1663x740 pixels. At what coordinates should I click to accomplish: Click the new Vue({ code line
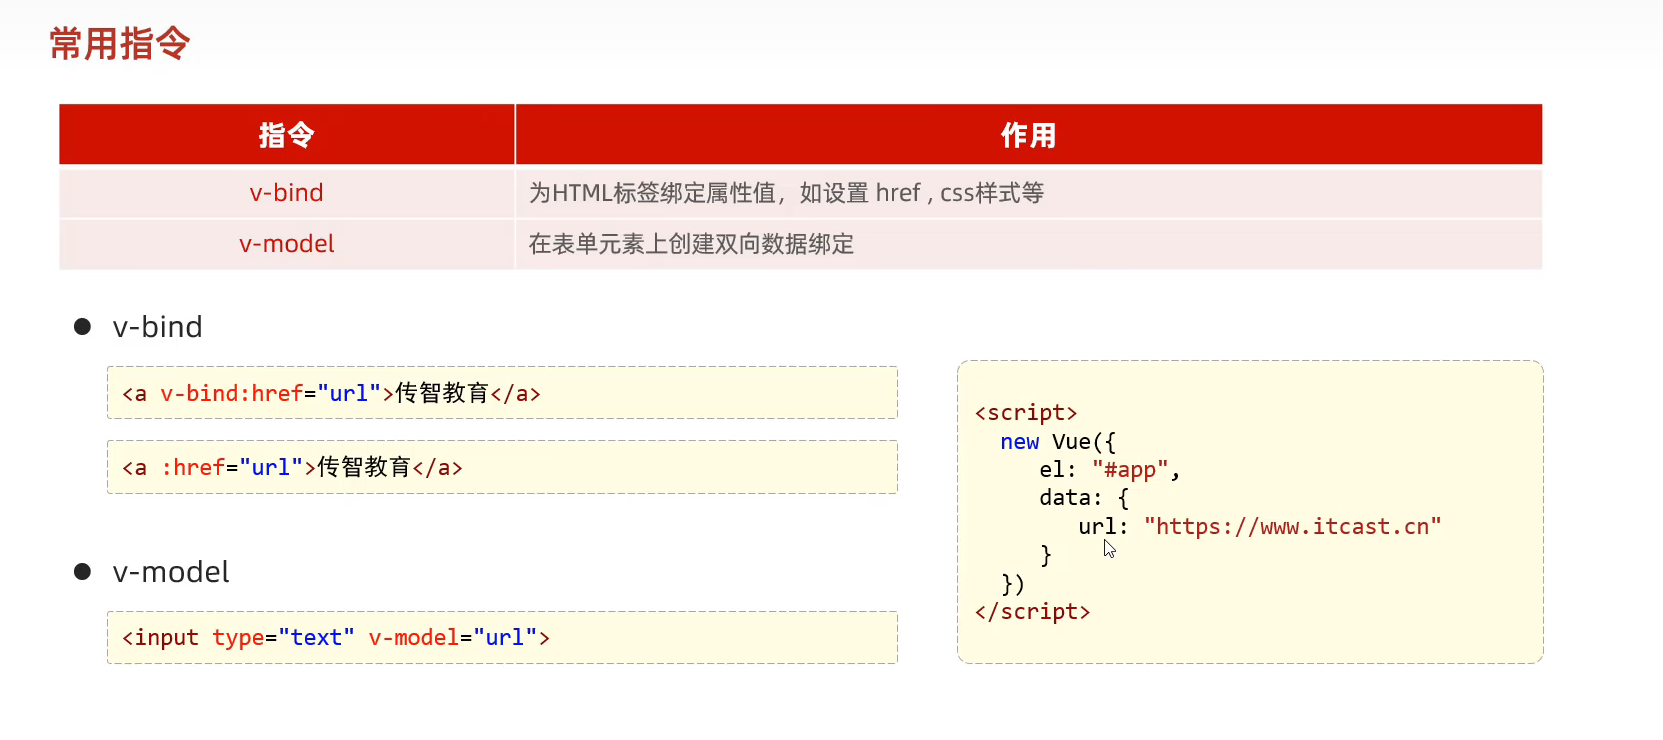1057,442
